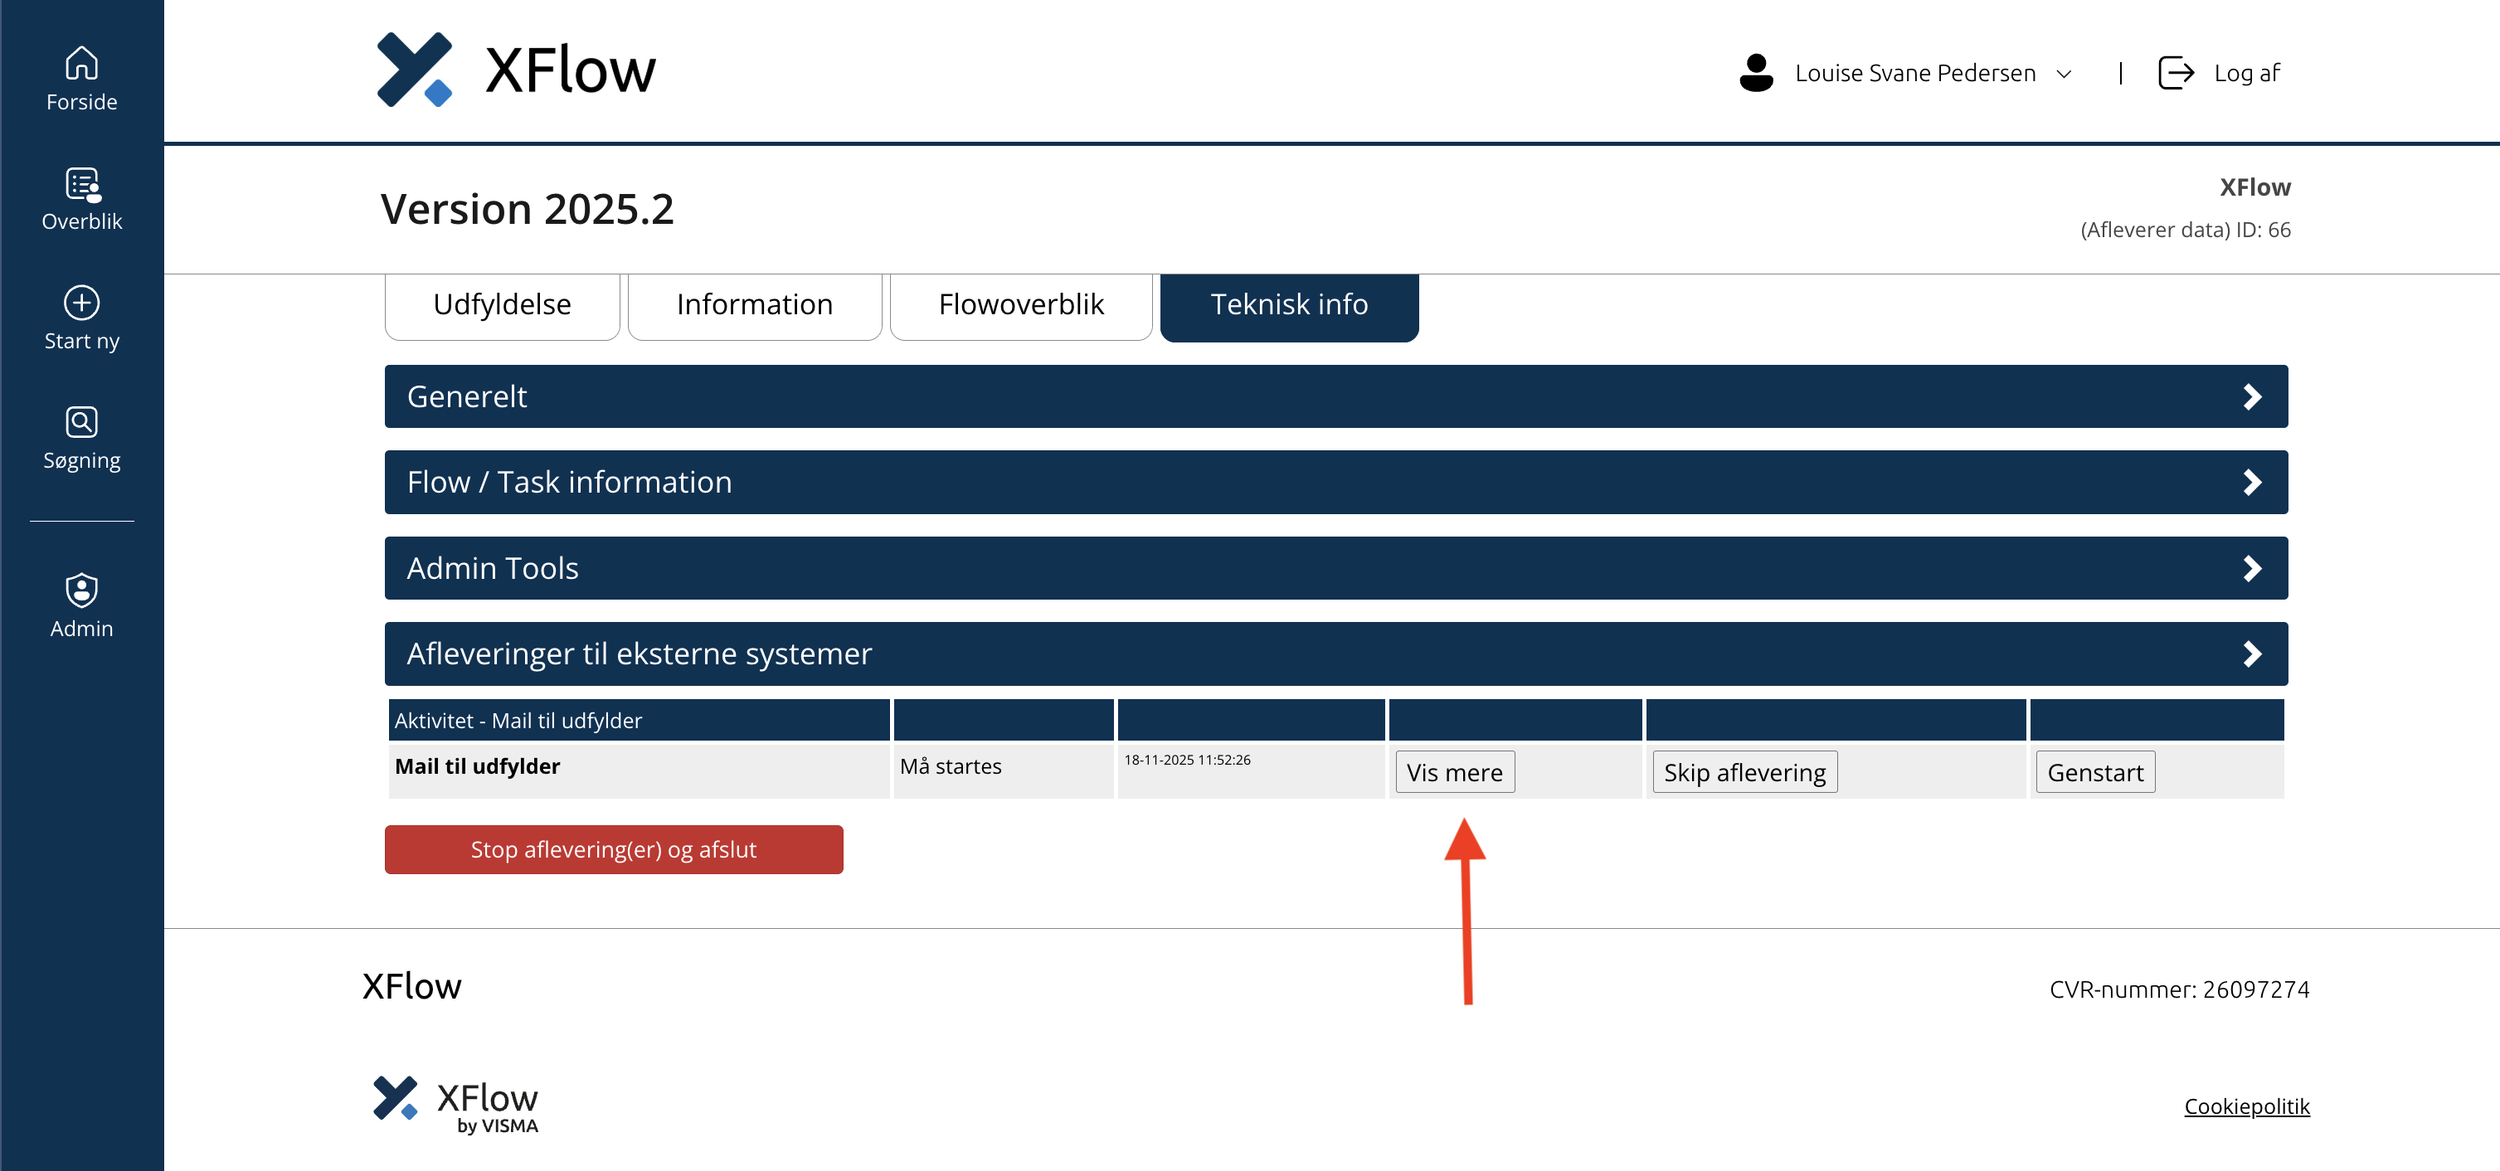Select the Information tab

(x=754, y=305)
